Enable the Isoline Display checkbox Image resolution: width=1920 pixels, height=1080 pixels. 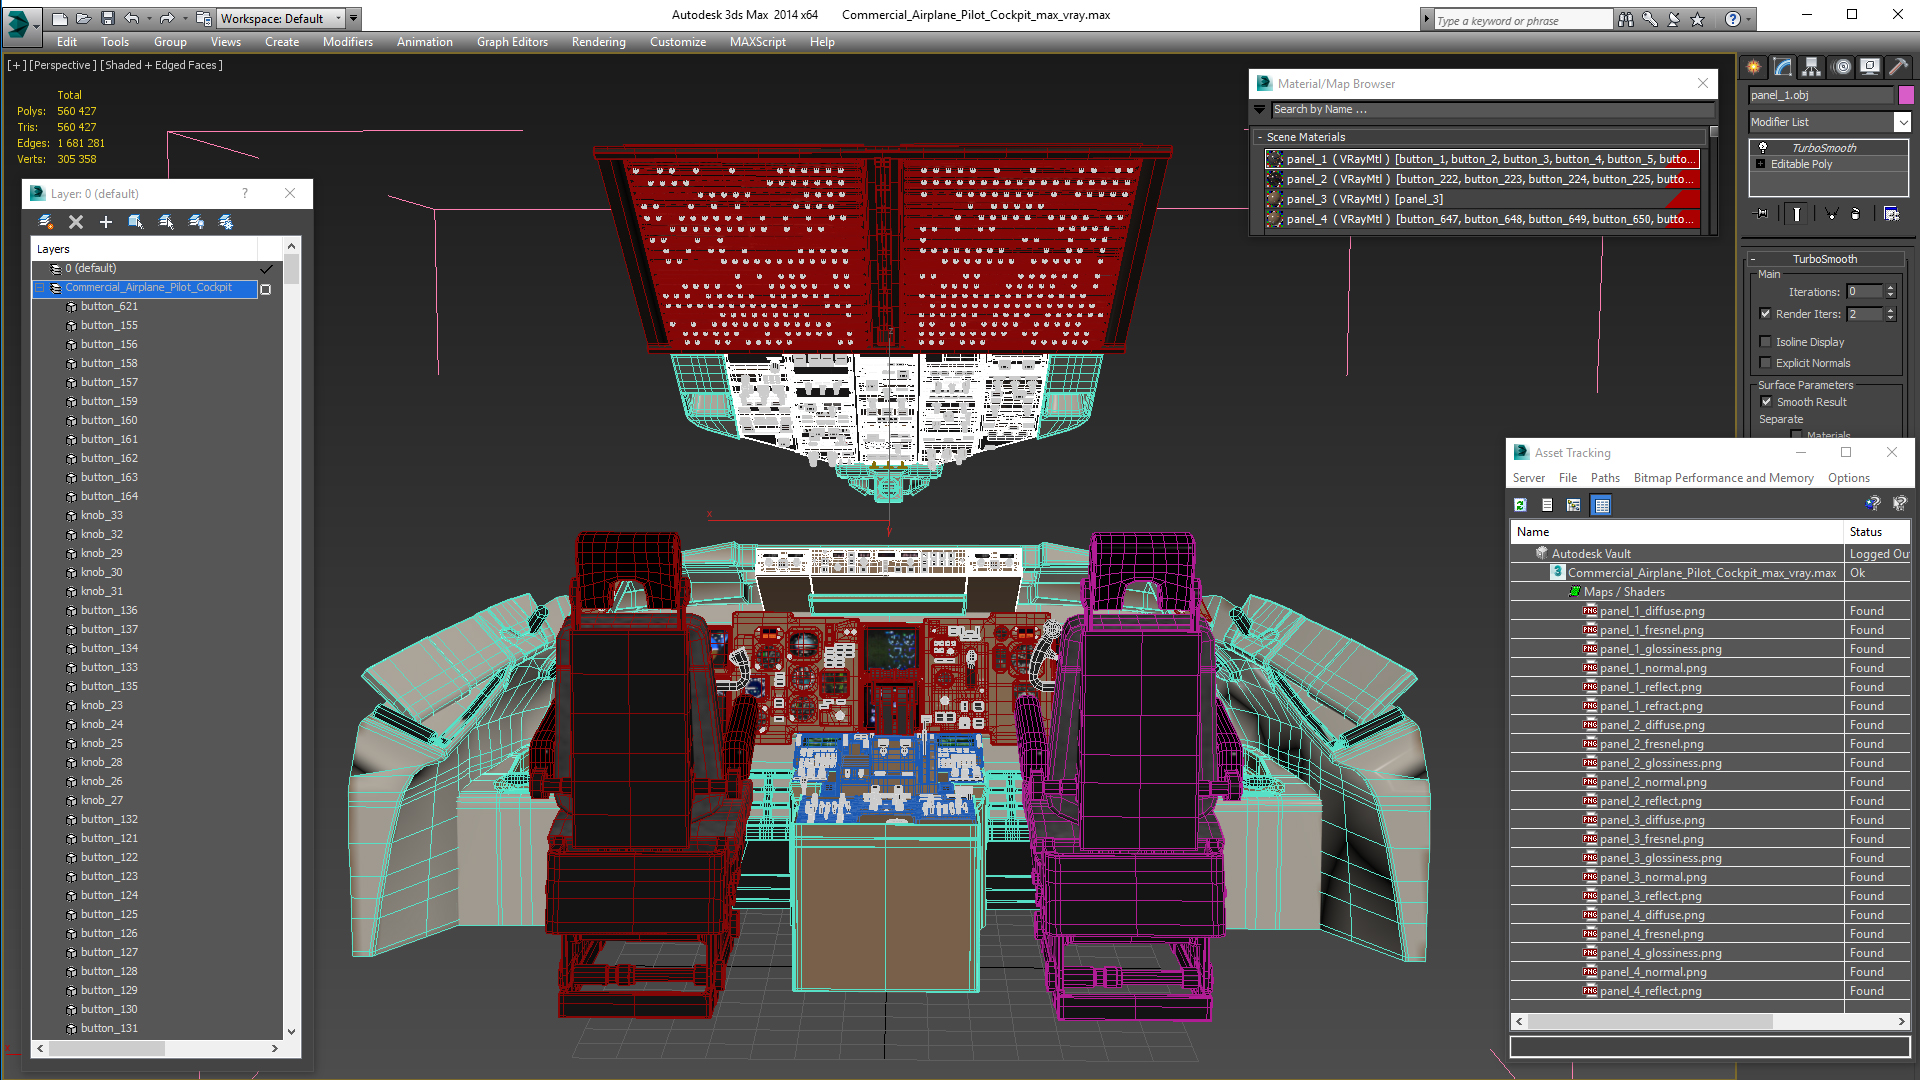coord(1765,342)
